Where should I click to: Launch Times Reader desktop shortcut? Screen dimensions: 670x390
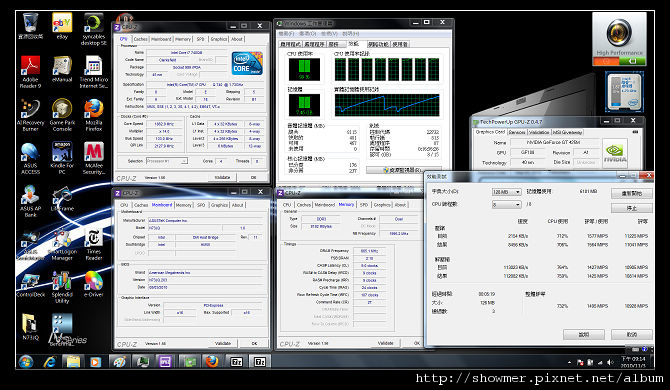(94, 244)
